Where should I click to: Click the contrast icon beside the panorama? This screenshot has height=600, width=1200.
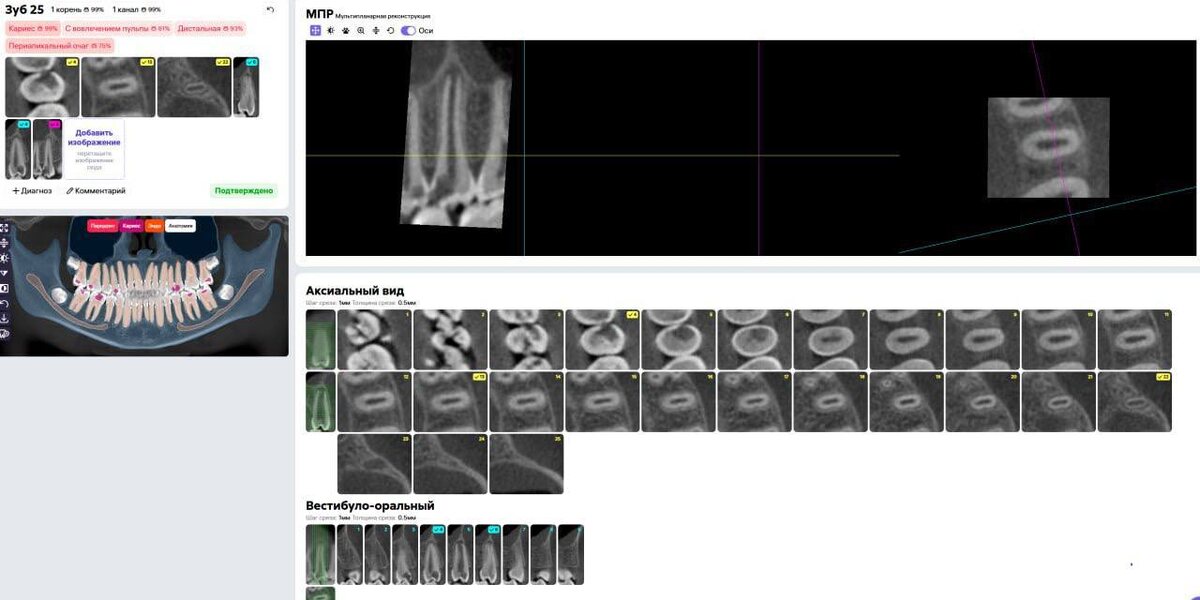point(4,288)
